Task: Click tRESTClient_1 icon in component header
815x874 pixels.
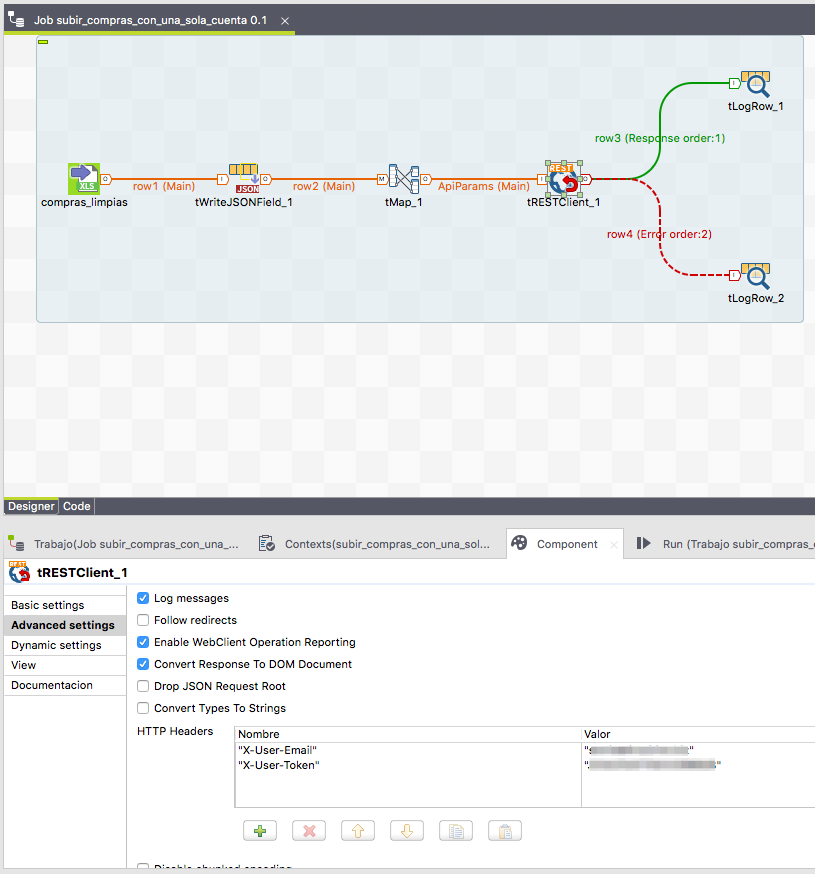Action: coord(20,572)
